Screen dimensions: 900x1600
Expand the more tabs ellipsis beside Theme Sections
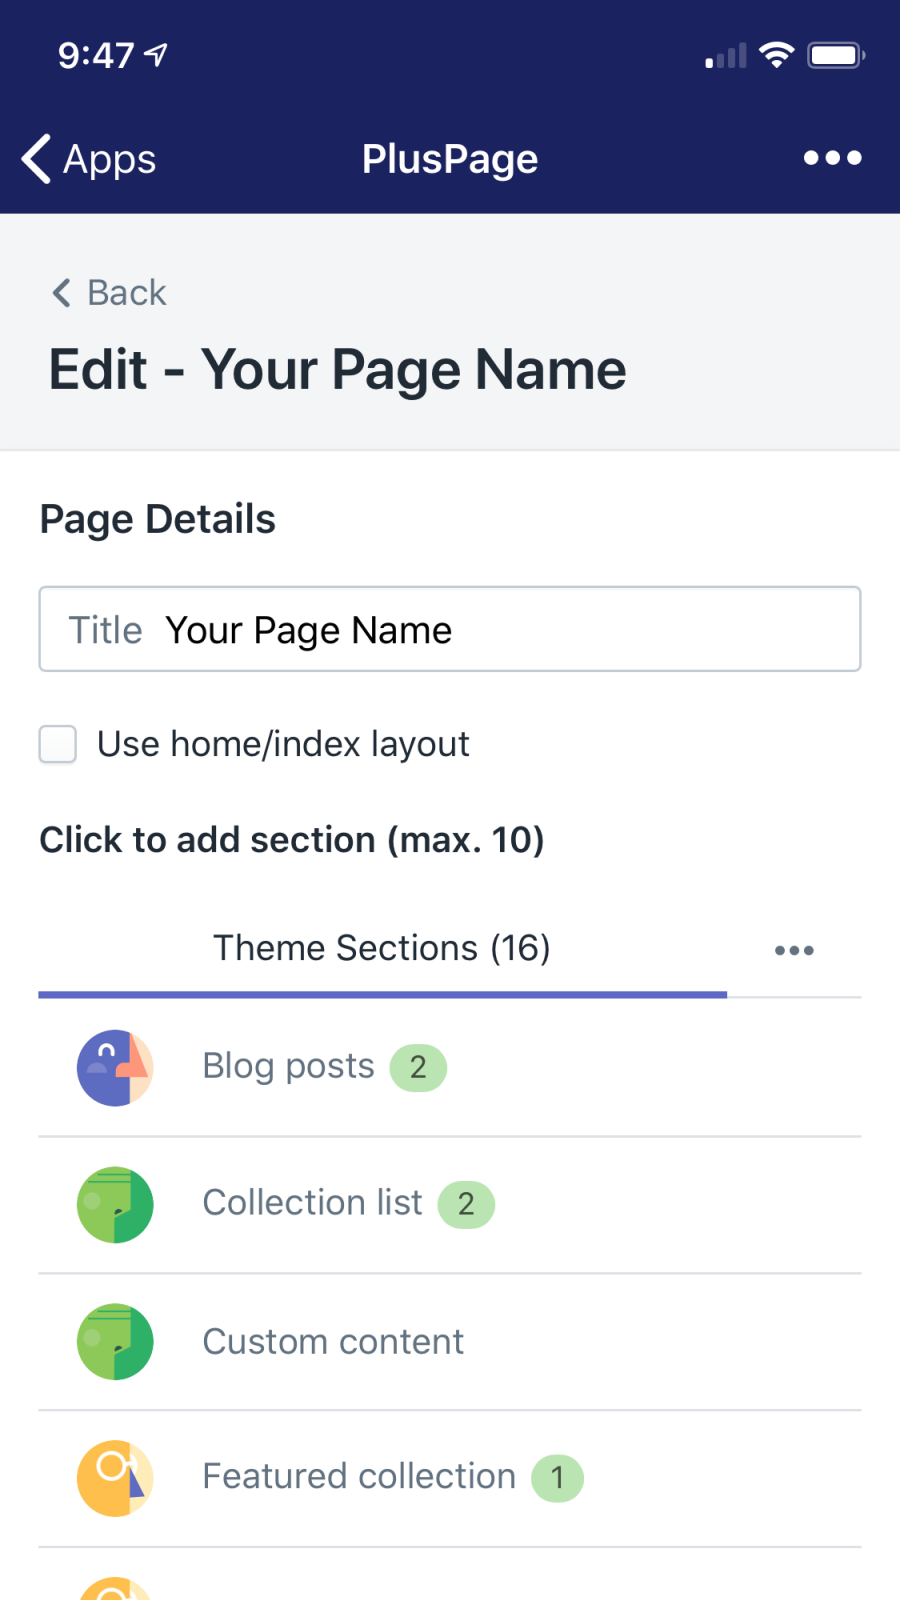794,950
